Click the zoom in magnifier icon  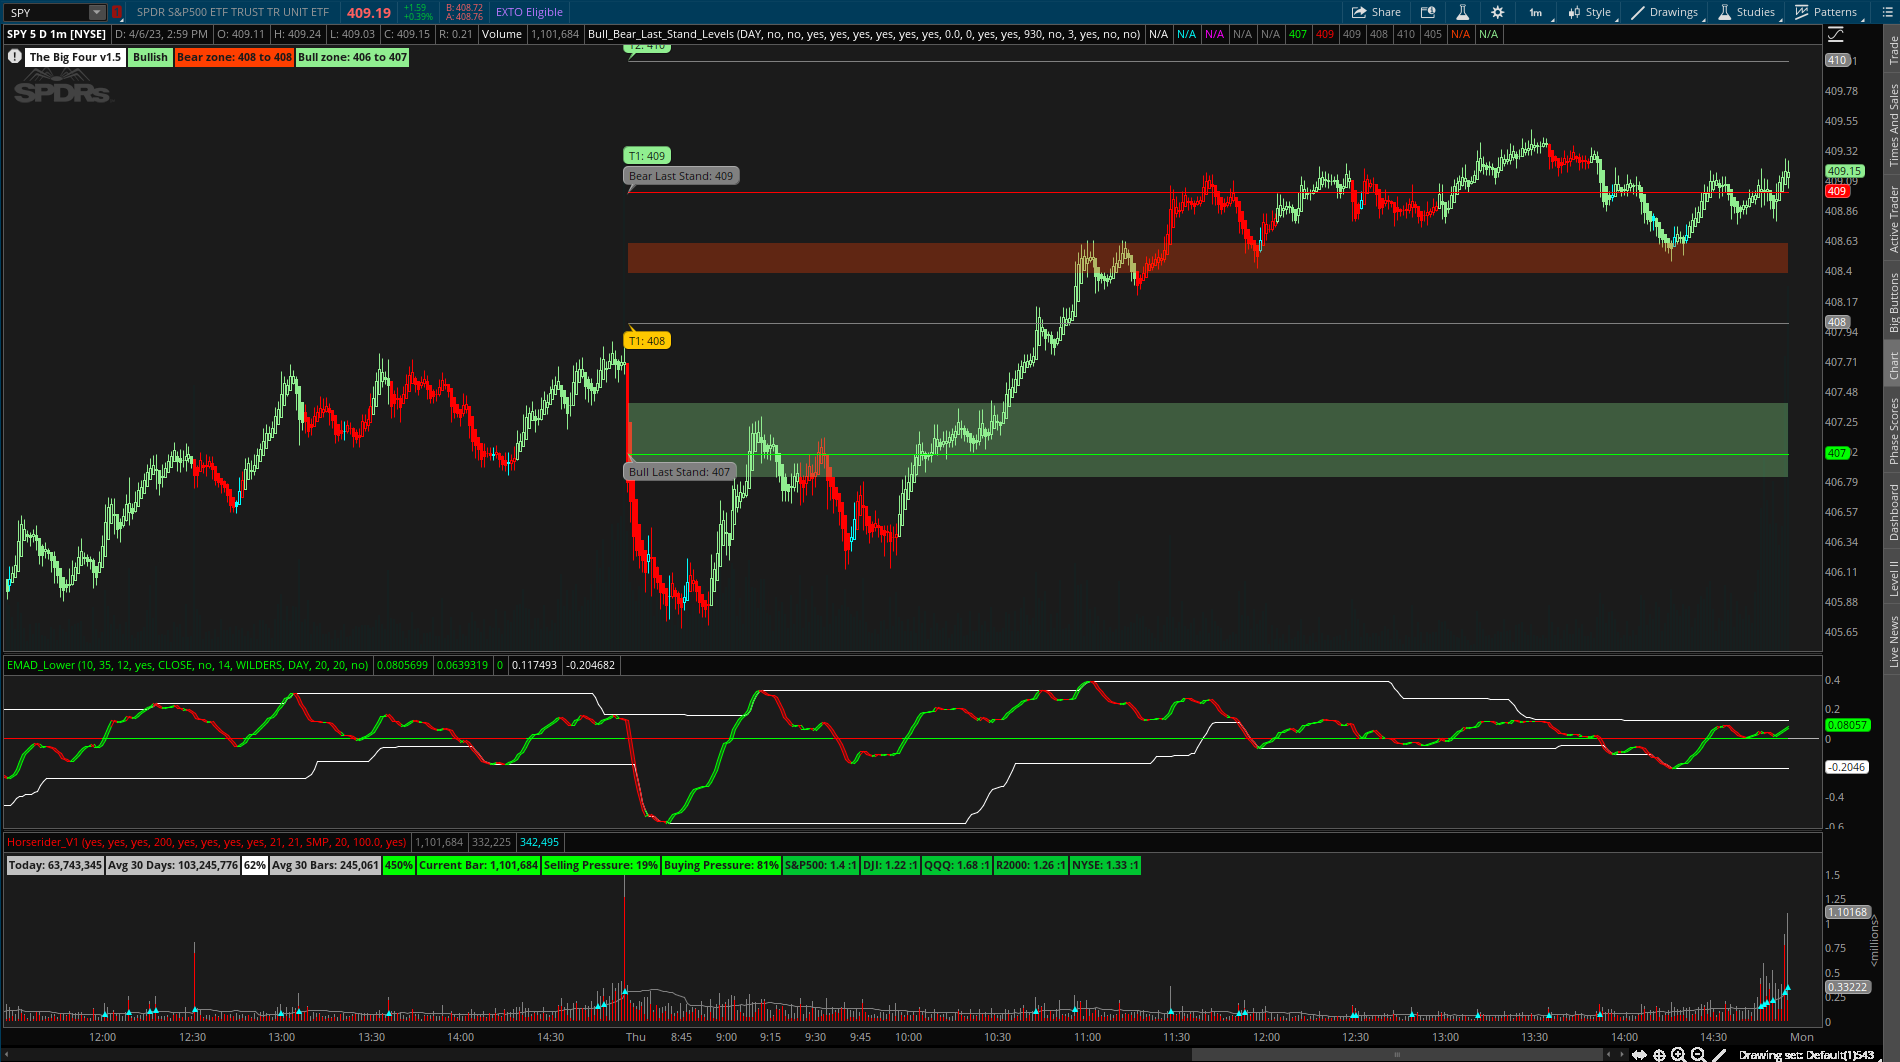click(x=1678, y=1054)
